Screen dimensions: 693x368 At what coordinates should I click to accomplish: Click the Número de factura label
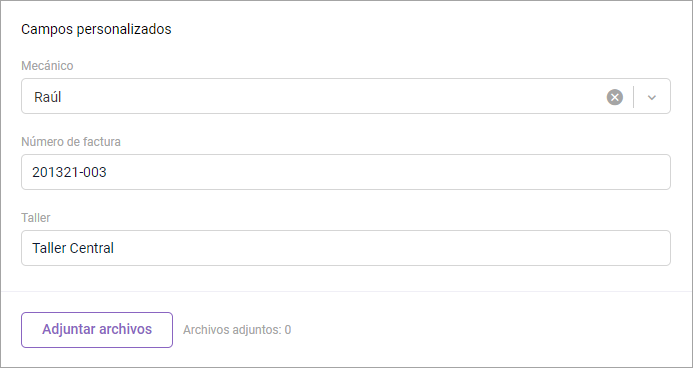71,142
